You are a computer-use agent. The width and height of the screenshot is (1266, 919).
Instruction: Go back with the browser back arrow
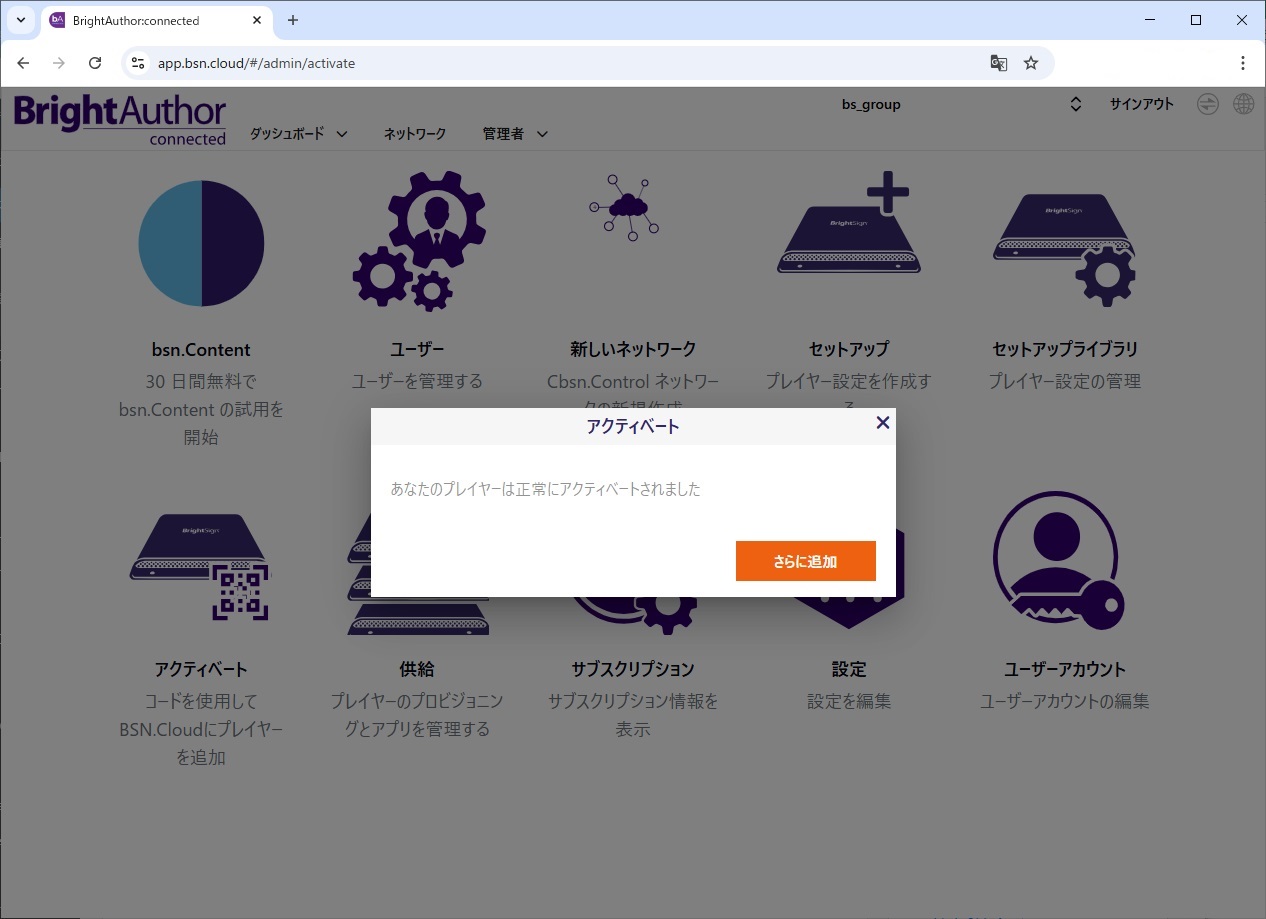click(23, 63)
